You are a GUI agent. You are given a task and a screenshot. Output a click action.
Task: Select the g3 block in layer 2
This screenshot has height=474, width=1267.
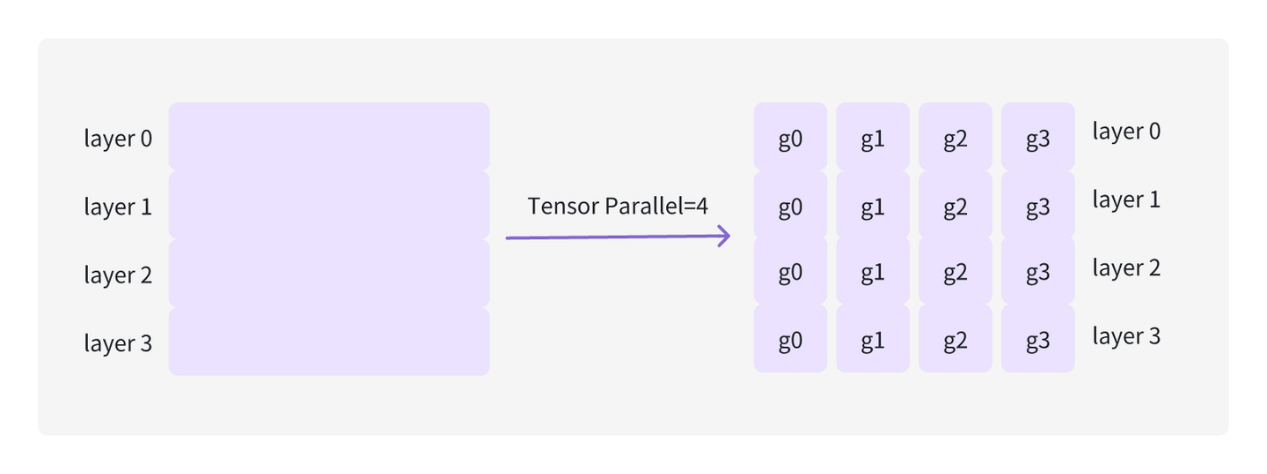[x=1038, y=272]
